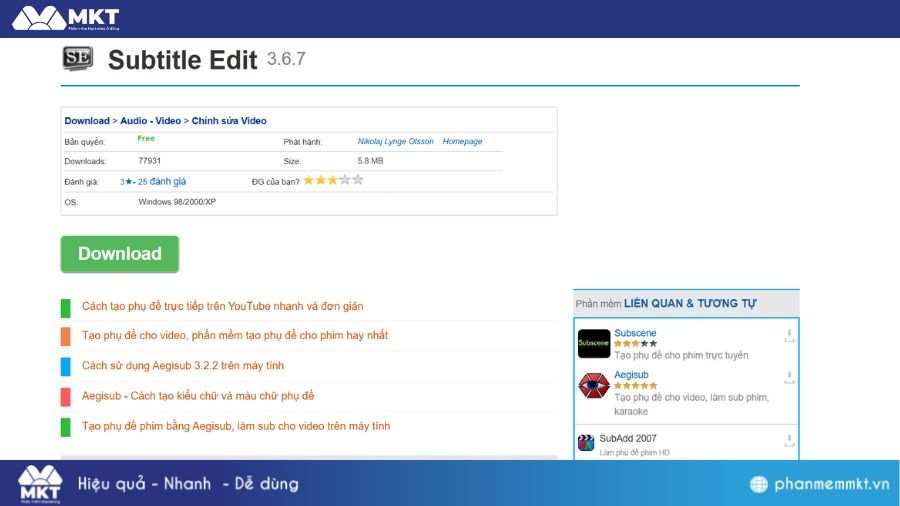Image resolution: width=900 pixels, height=506 pixels.
Task: Download Subscene via its arrow icon
Action: coord(789,336)
